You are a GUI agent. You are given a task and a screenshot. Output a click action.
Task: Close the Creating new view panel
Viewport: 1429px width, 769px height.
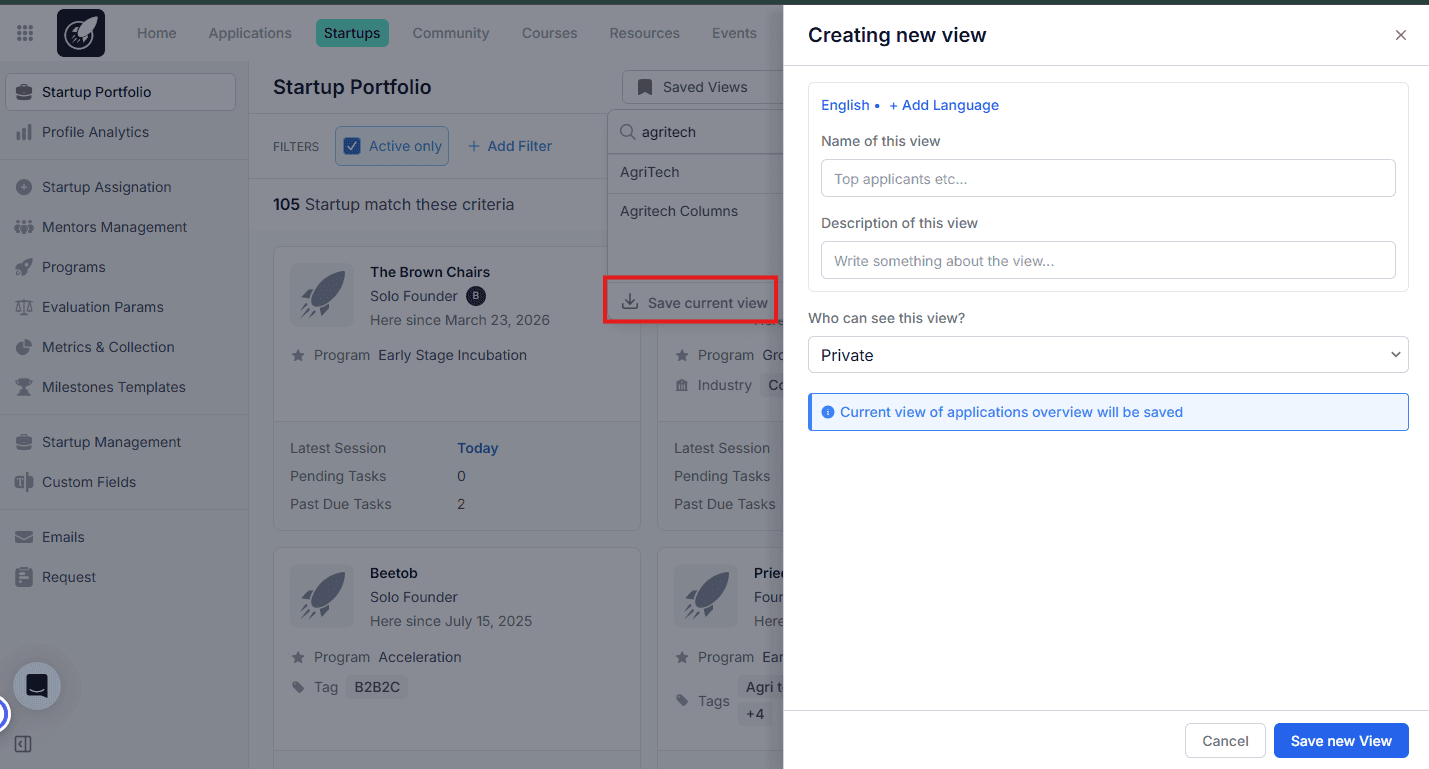[x=1401, y=35]
